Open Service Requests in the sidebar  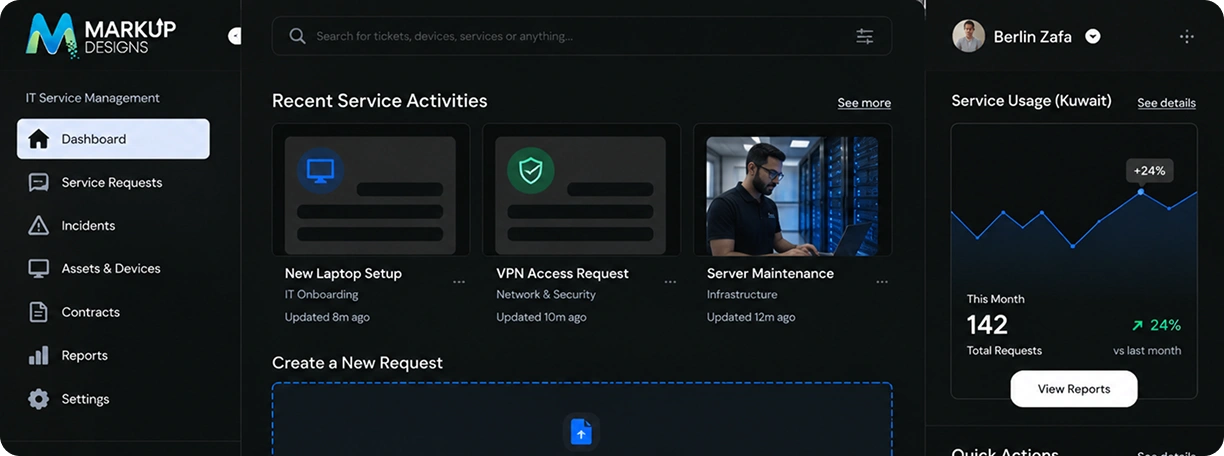113,183
